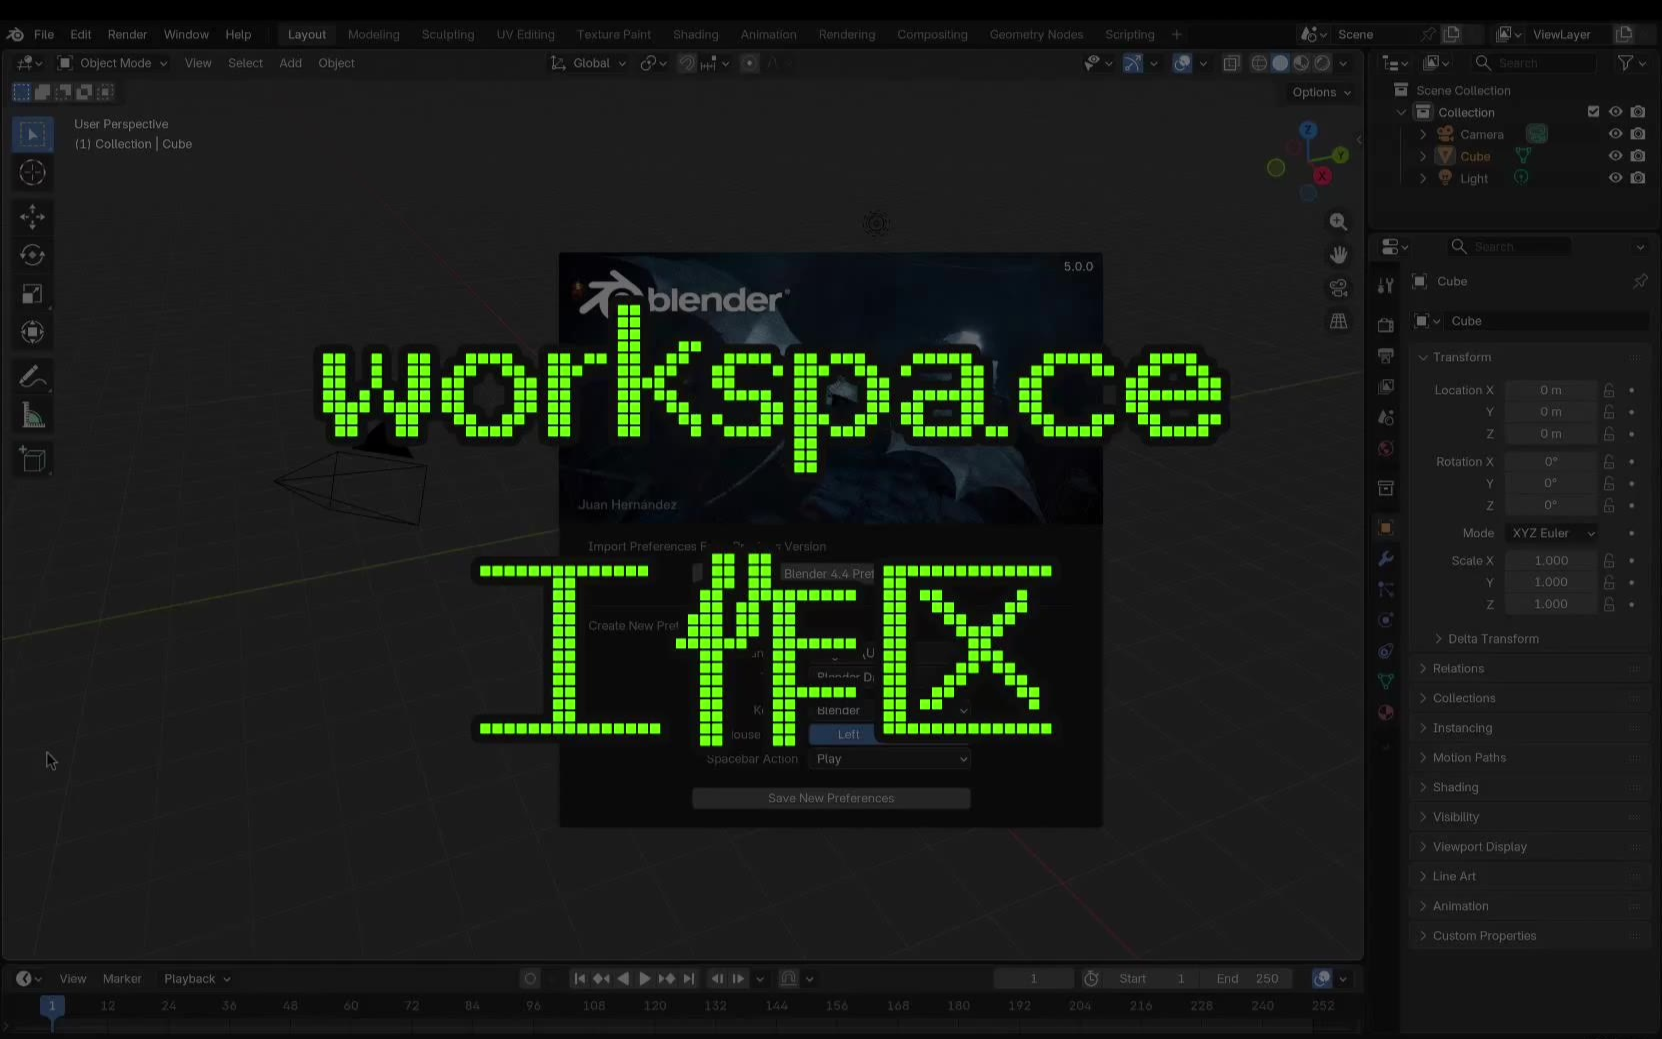Screen dimensions: 1662x1039
Task: Hide the Cube object in outliner
Action: click(1615, 156)
